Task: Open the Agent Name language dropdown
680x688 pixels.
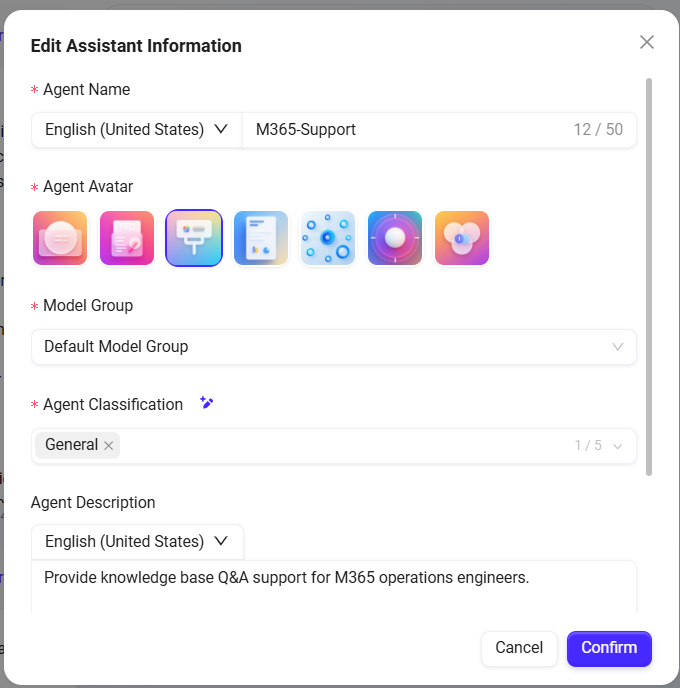Action: pyautogui.click(x=137, y=130)
